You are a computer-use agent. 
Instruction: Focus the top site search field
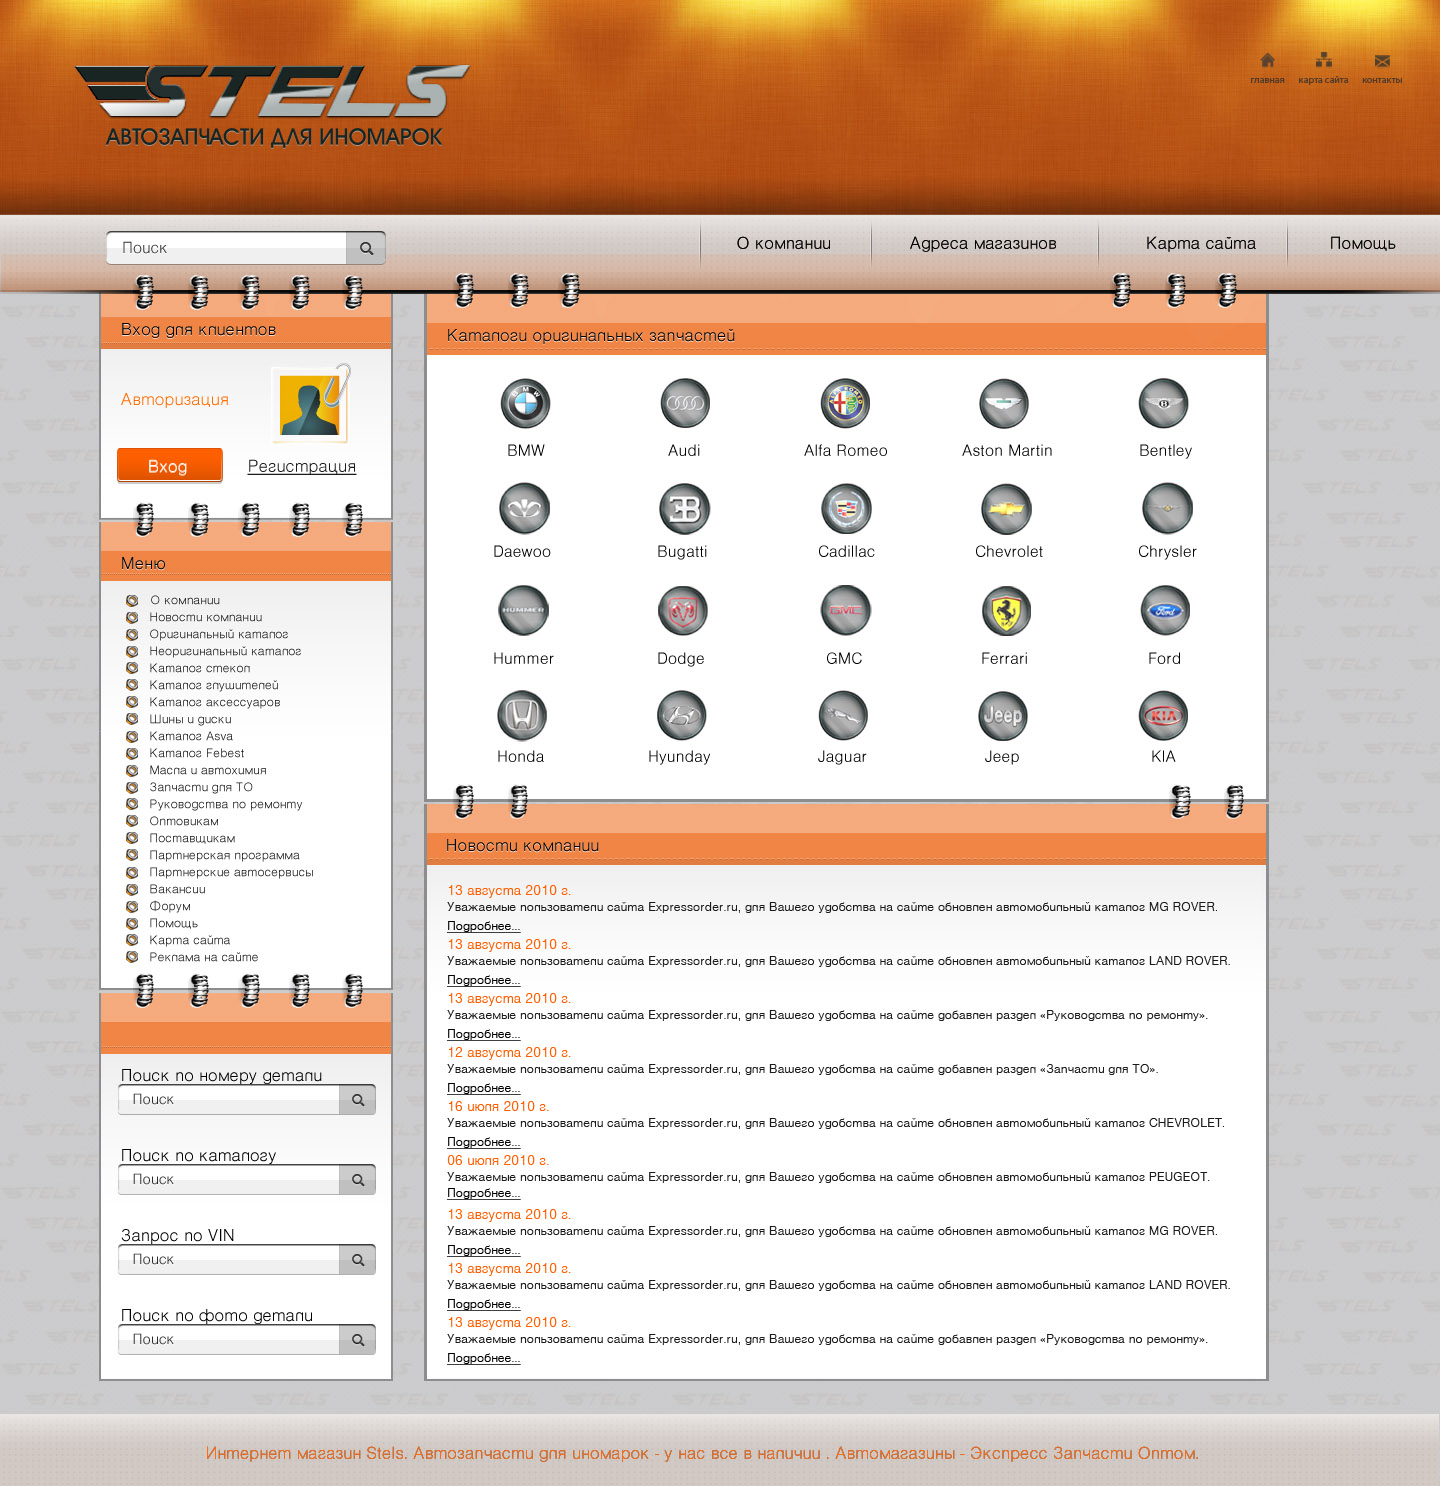point(227,248)
